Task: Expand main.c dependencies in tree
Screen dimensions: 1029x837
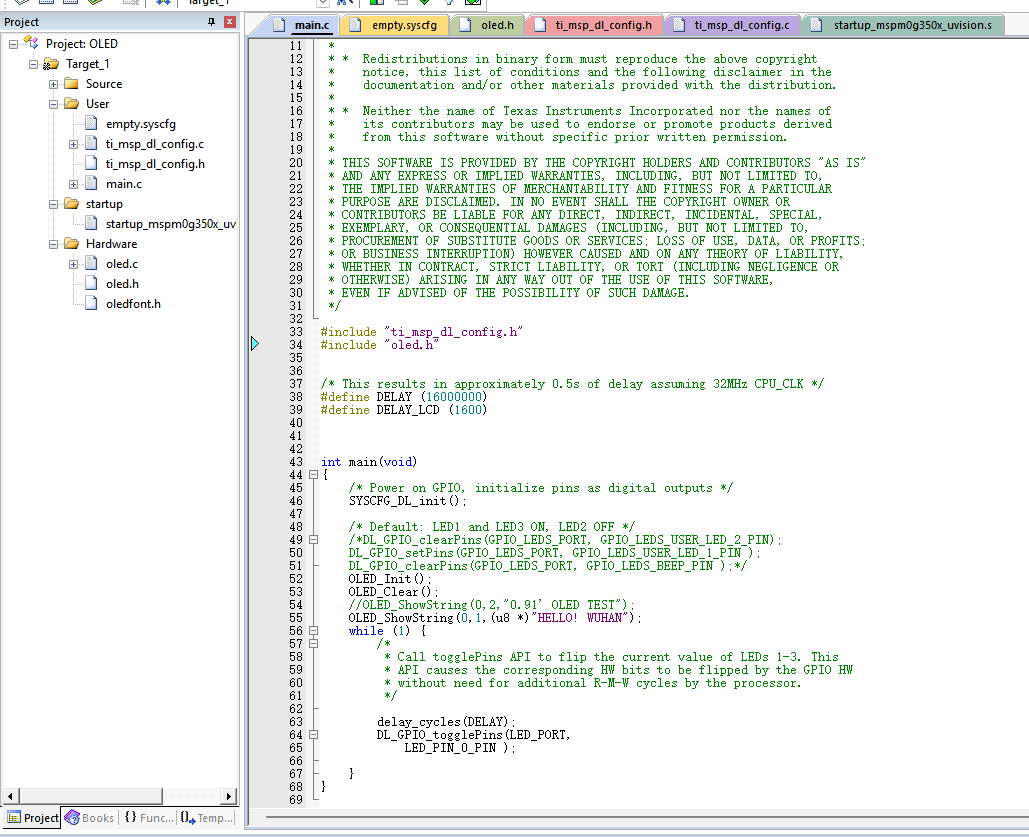Action: pyautogui.click(x=74, y=184)
